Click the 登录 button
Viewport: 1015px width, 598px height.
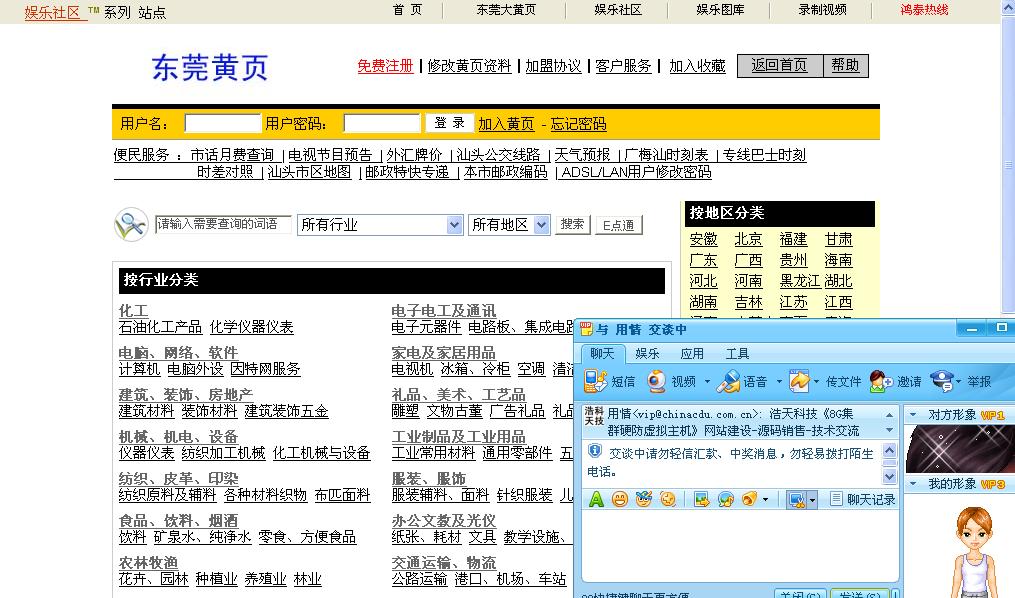click(449, 123)
